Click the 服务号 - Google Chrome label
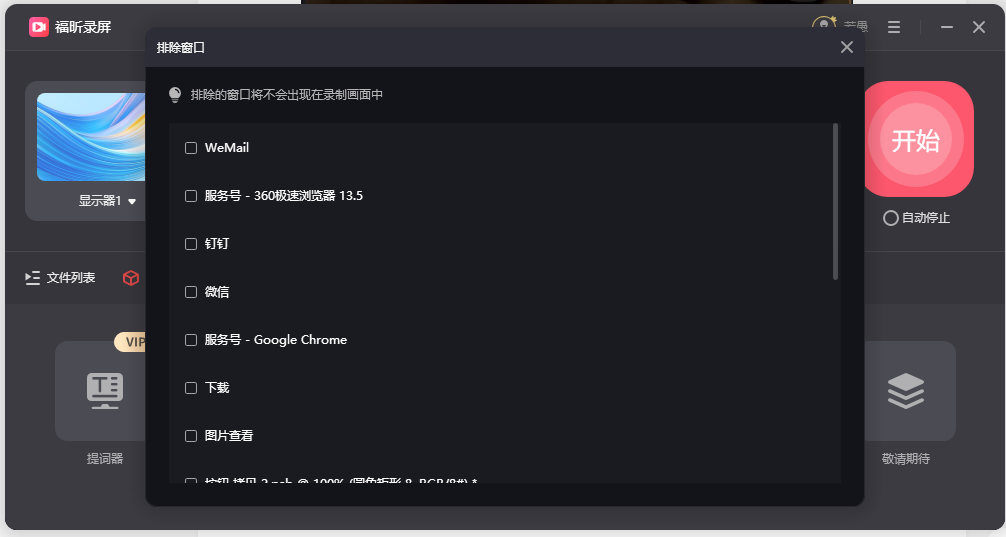The width and height of the screenshot is (1006, 537). click(276, 340)
